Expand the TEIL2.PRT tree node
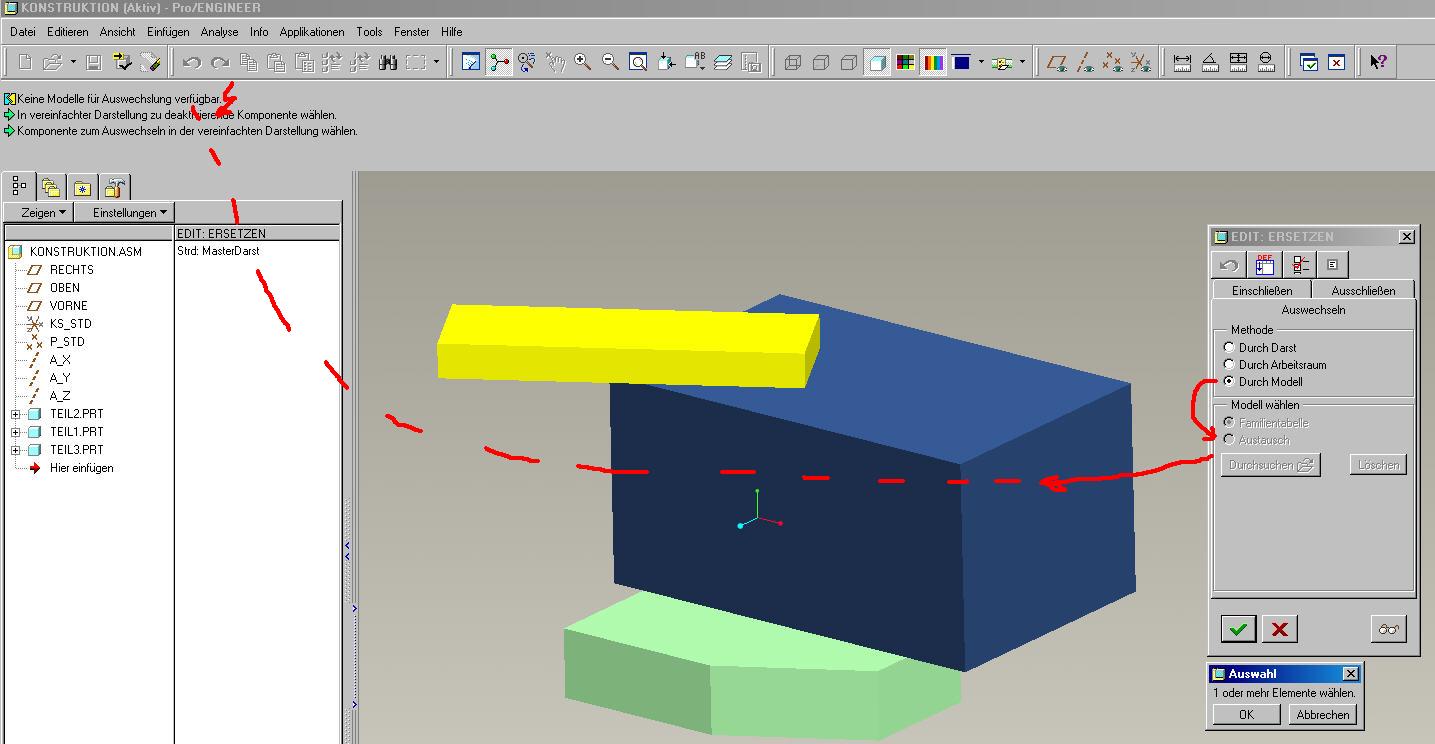This screenshot has width=1435, height=744. 16,414
